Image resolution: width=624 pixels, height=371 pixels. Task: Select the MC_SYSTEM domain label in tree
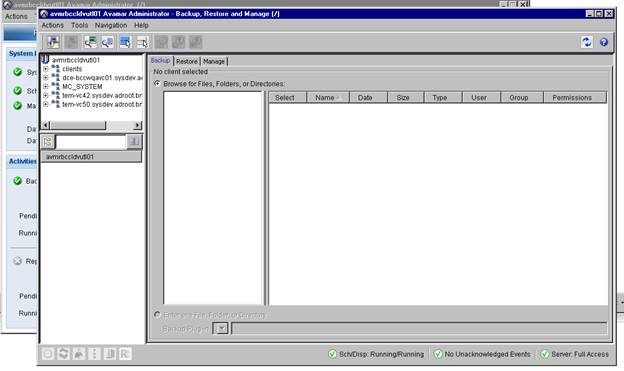pos(82,86)
